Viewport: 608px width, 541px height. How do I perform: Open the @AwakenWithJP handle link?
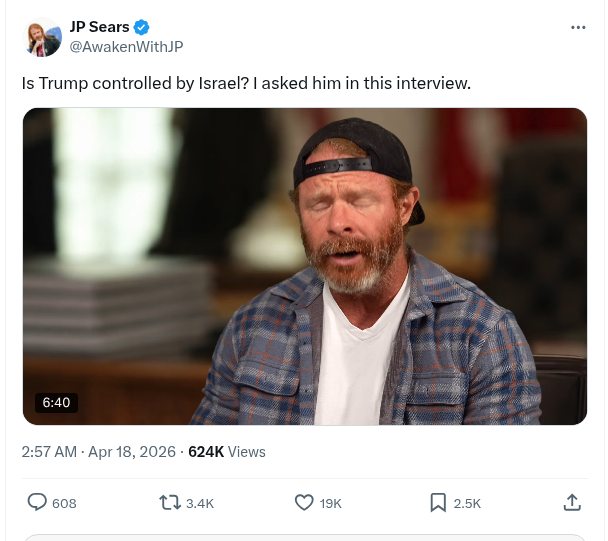pos(126,47)
